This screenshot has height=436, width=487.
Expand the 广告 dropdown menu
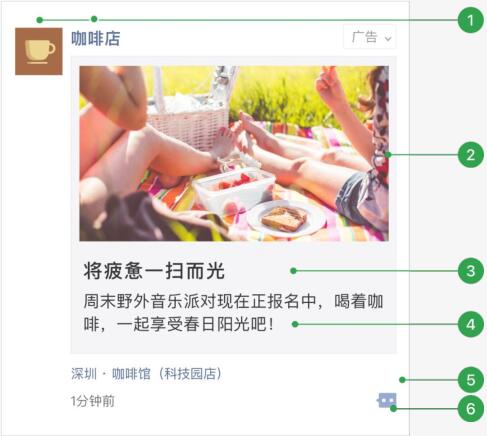(x=370, y=37)
